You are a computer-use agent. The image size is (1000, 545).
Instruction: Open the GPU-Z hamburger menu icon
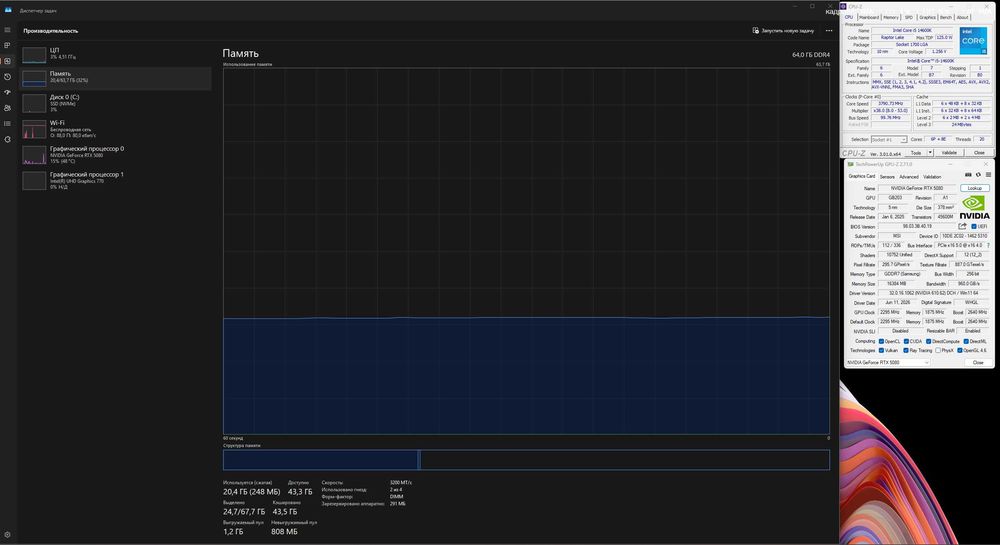pyautogui.click(x=989, y=175)
